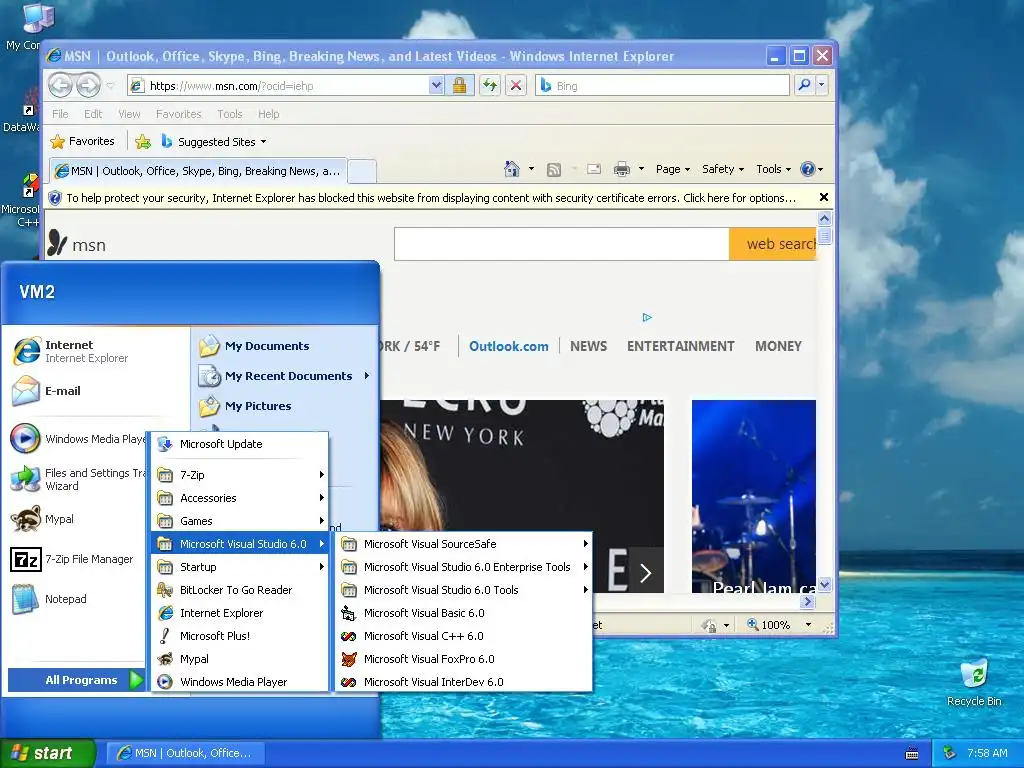The image size is (1024, 768).
Task: Click the empty New Tab button
Action: [362, 172]
